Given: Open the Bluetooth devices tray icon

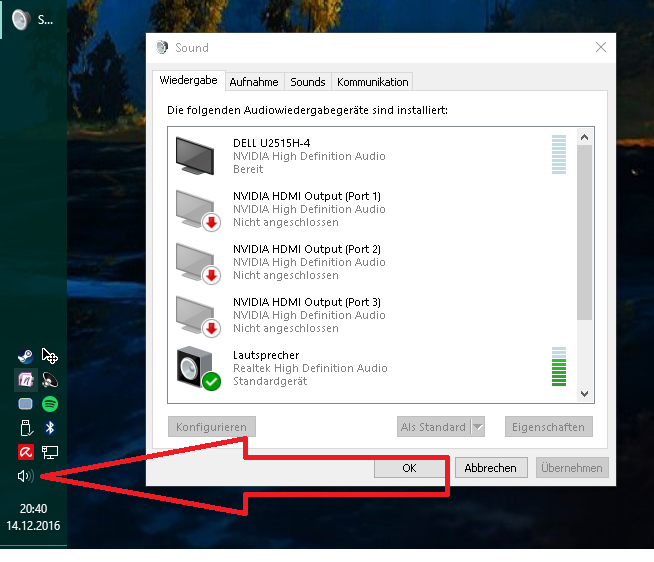Looking at the screenshot, I should point(50,428).
